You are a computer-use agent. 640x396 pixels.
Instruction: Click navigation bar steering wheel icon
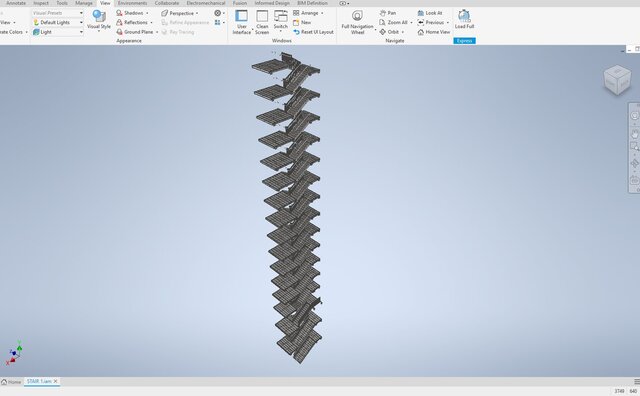pos(634,116)
